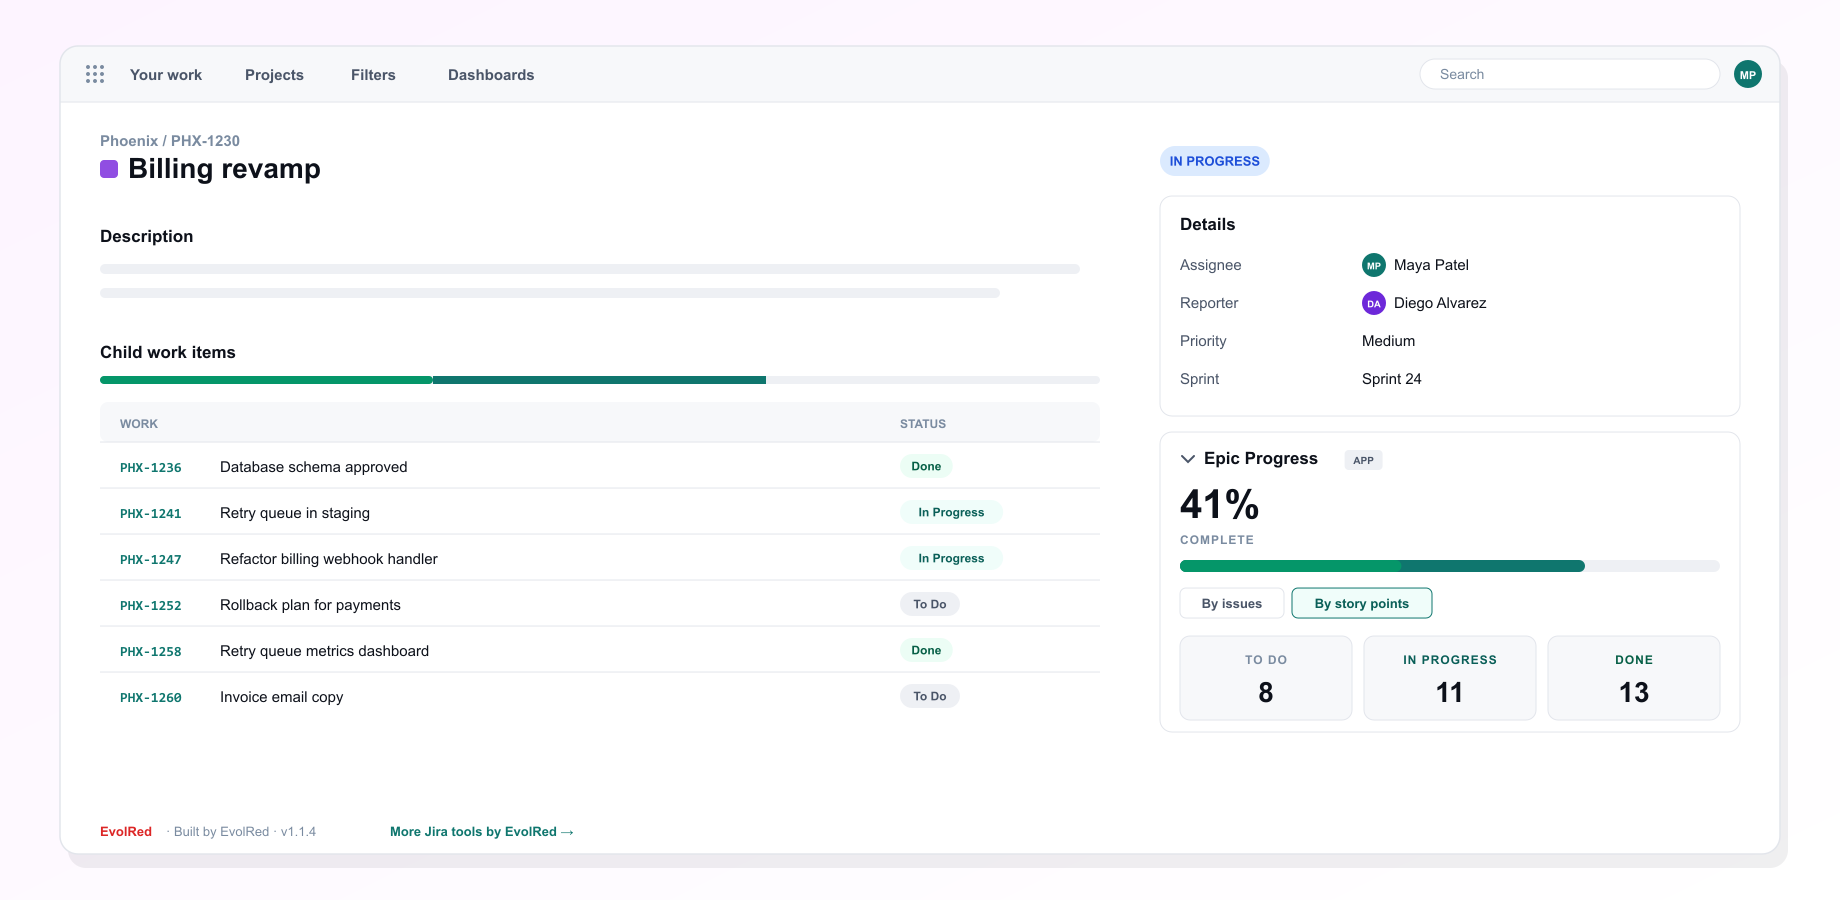Screen dimensions: 1840x900
Task: Click To Do status for Rollback plan for payments
Action: point(930,604)
